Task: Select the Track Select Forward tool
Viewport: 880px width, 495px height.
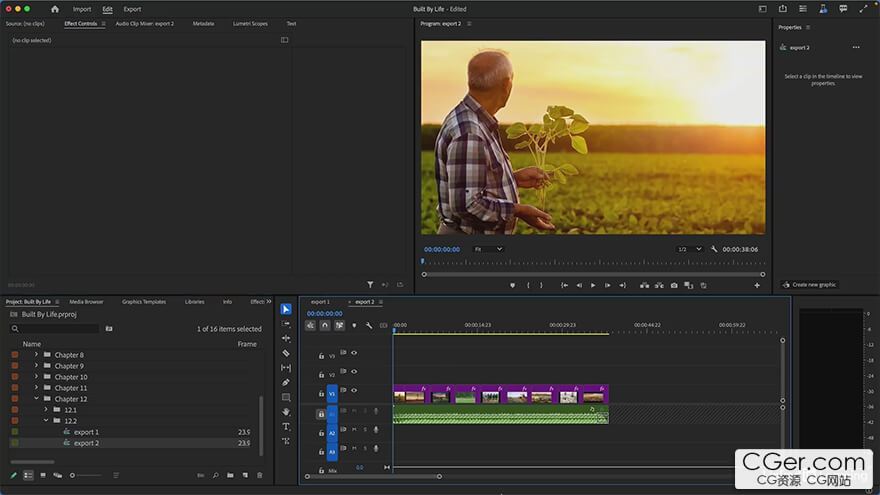Action: point(286,324)
